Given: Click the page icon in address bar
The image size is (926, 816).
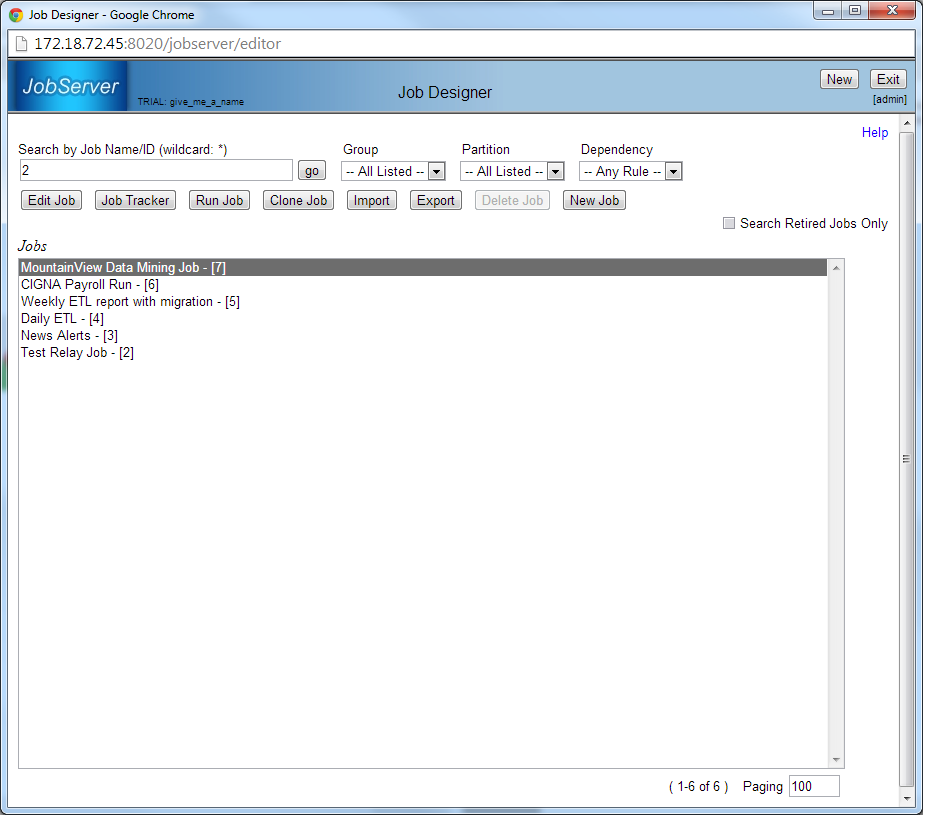Looking at the screenshot, I should coord(21,44).
